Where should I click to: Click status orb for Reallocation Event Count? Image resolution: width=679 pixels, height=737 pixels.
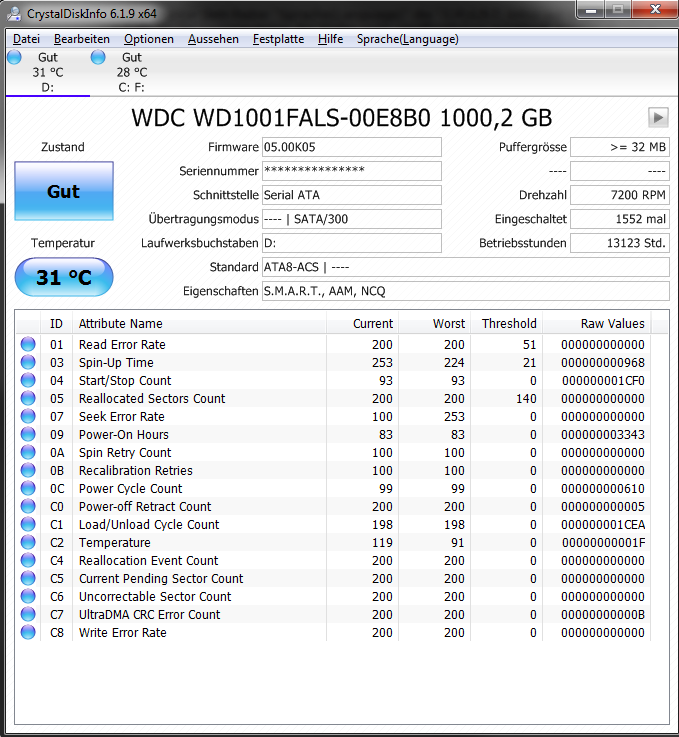(28, 560)
